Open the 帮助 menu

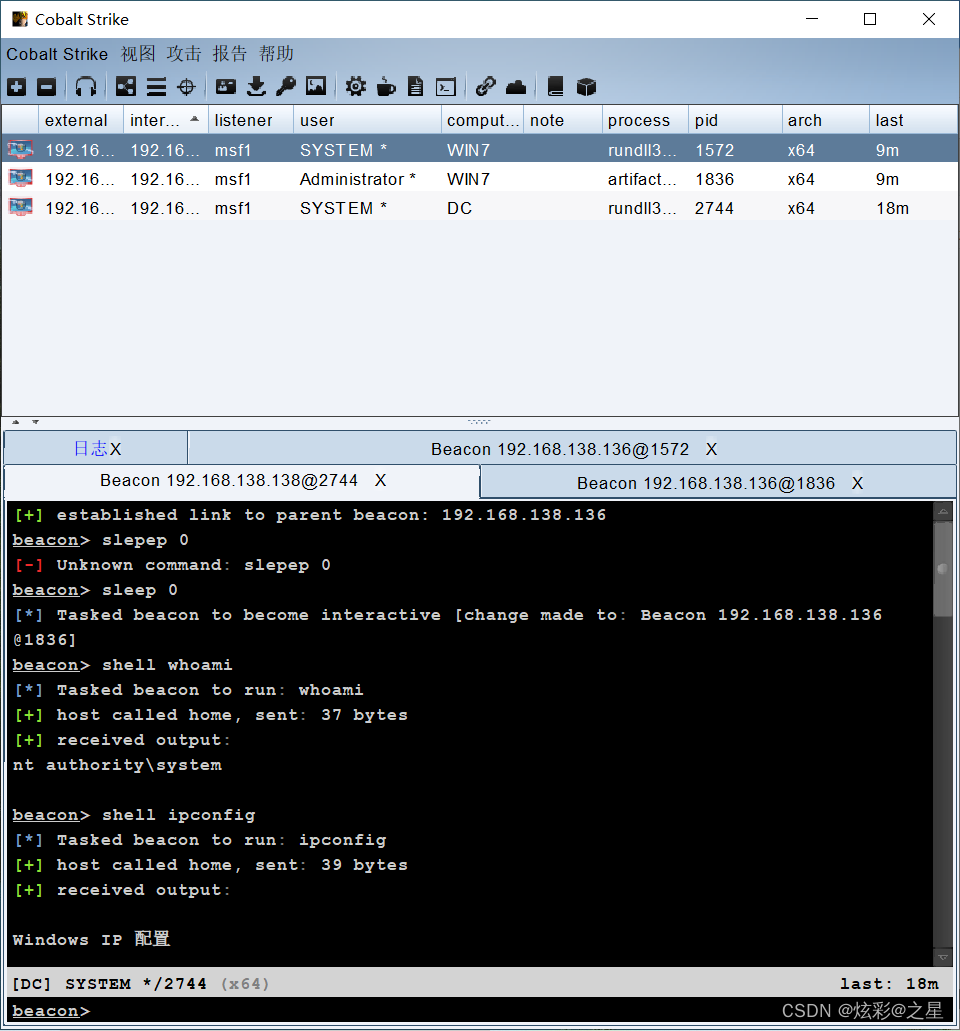click(x=276, y=54)
